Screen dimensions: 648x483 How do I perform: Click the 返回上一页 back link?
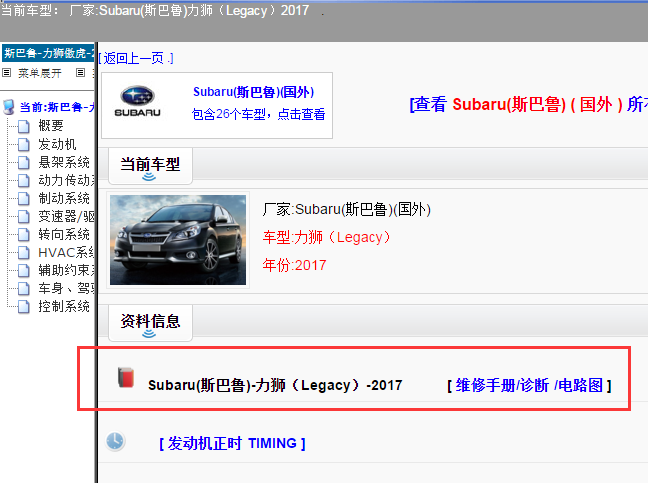point(136,58)
